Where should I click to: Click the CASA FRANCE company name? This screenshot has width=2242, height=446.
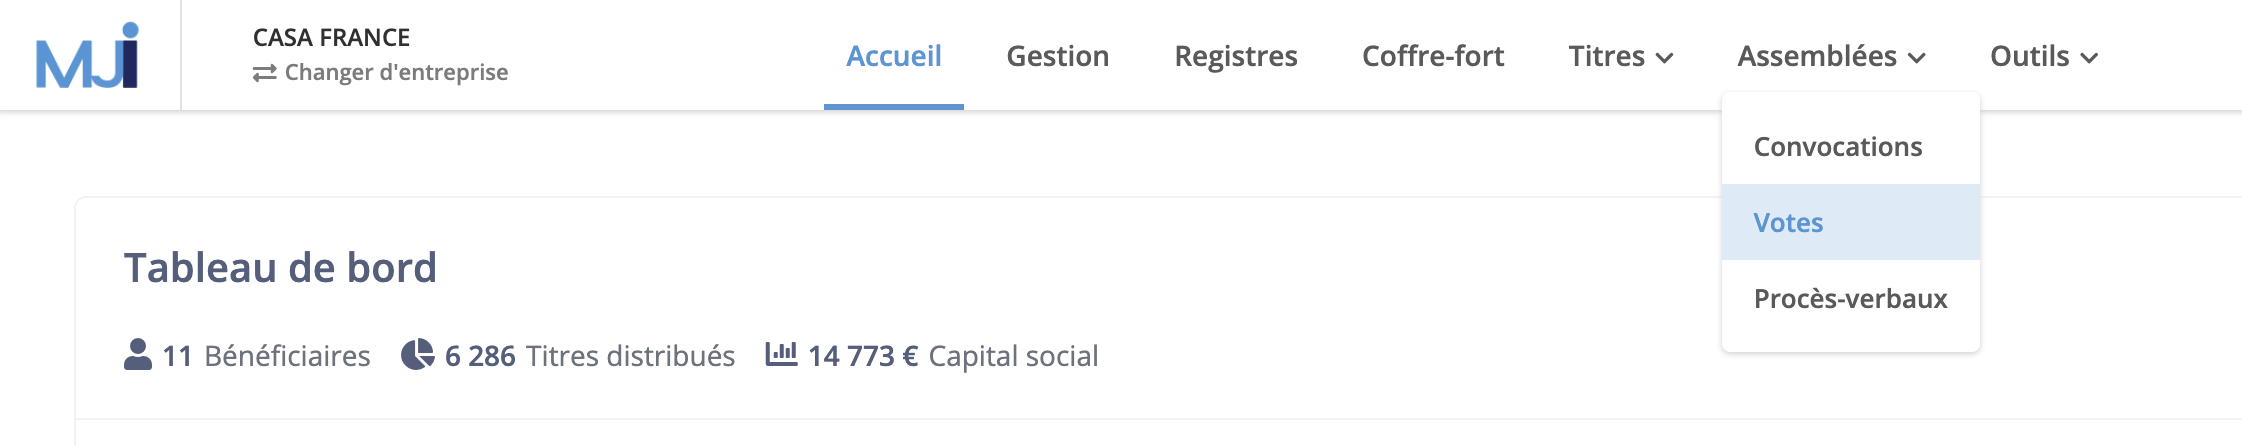pos(331,37)
